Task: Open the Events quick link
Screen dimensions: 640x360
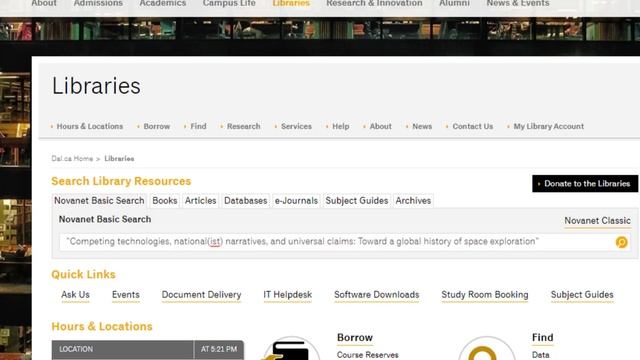Action: tap(126, 295)
